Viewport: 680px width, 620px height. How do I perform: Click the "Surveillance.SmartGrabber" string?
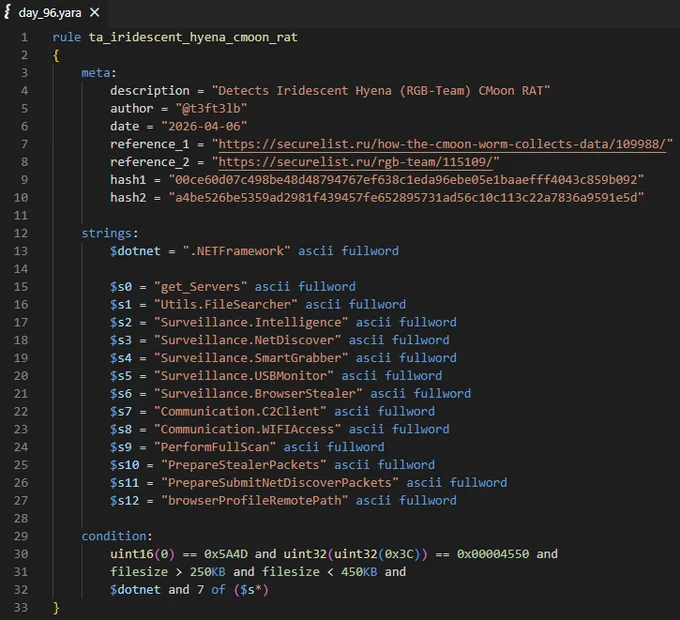click(251, 358)
